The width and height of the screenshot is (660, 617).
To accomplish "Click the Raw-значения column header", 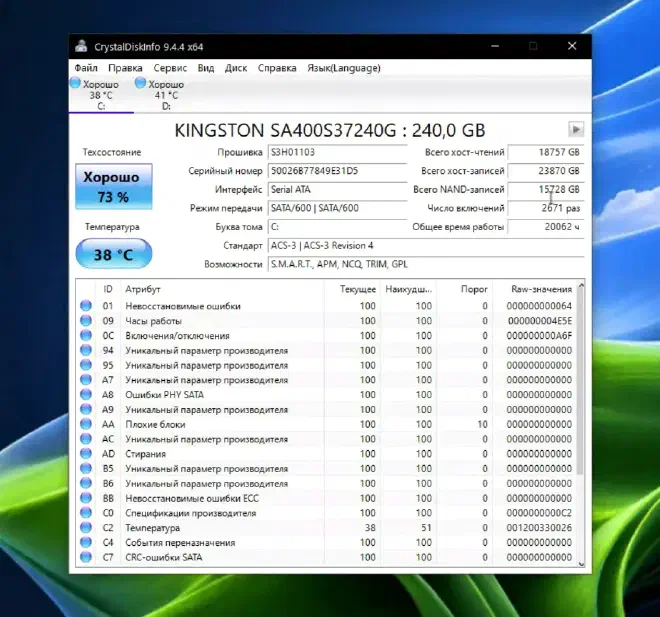I will [x=535, y=289].
